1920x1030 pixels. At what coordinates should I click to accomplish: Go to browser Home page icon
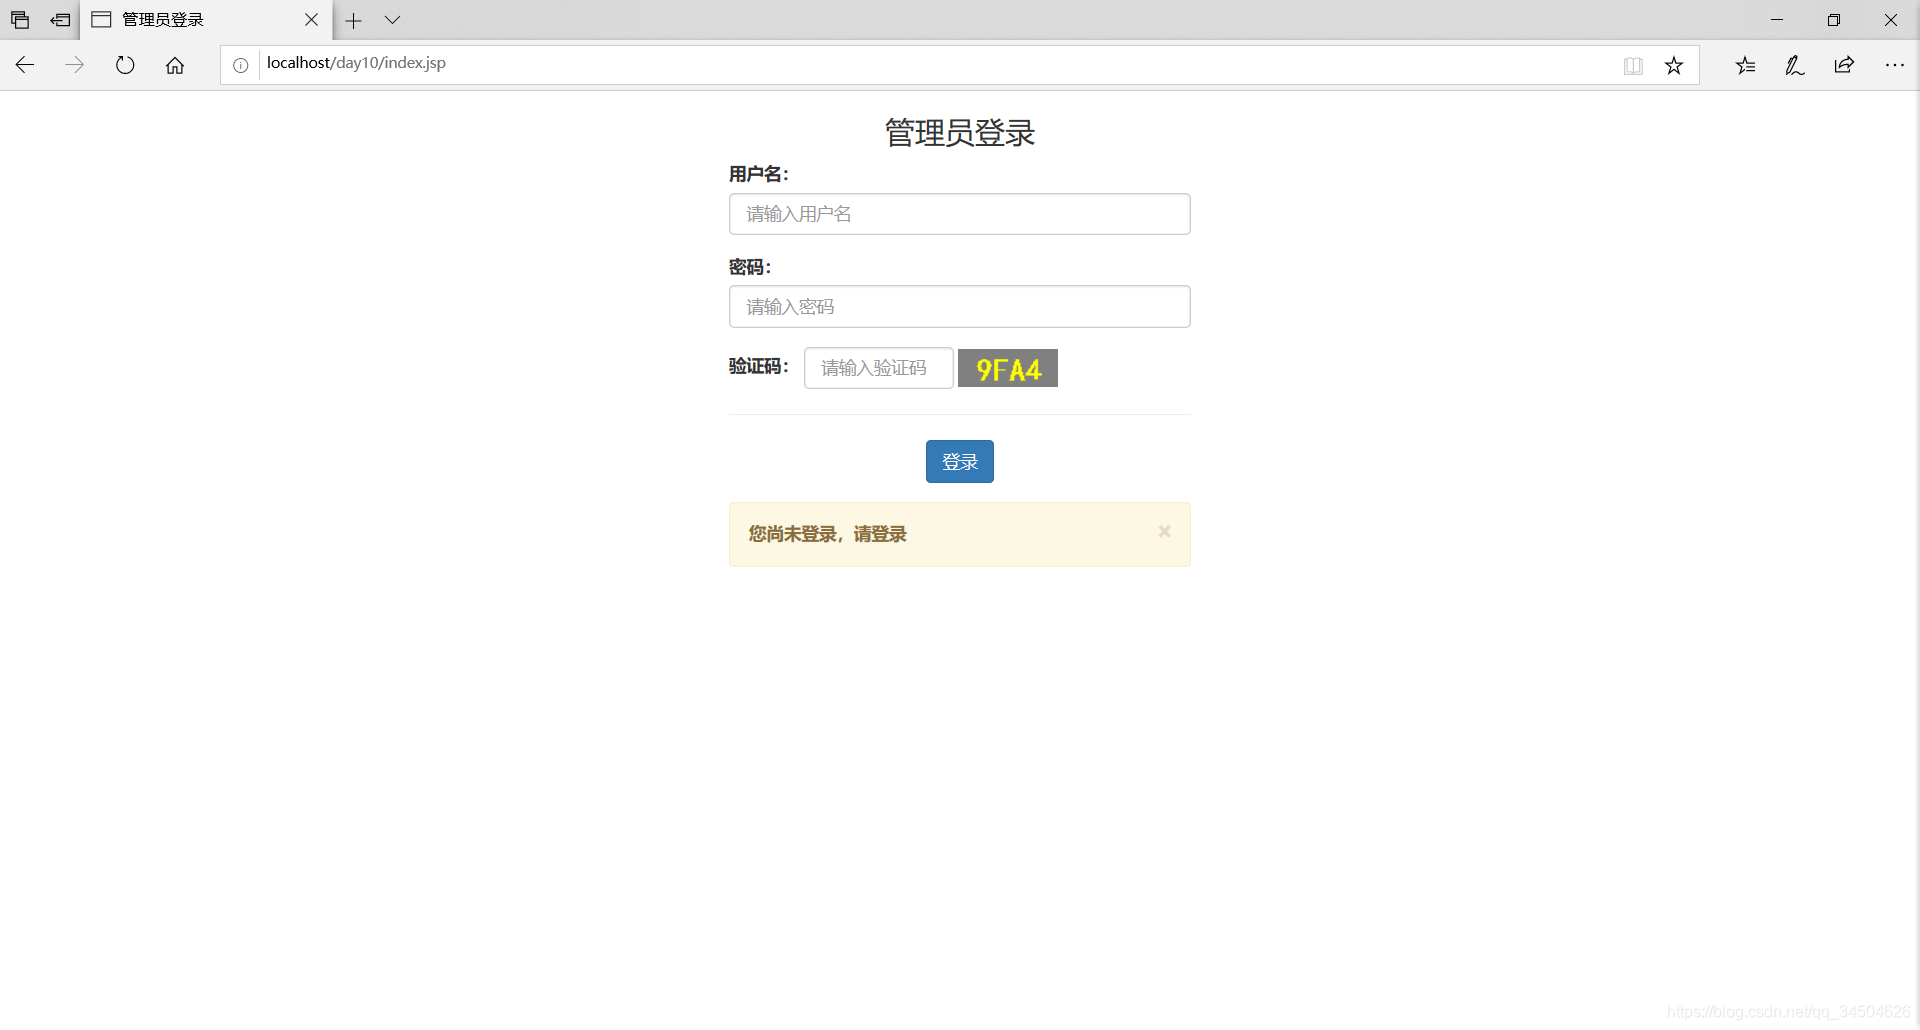coord(175,65)
